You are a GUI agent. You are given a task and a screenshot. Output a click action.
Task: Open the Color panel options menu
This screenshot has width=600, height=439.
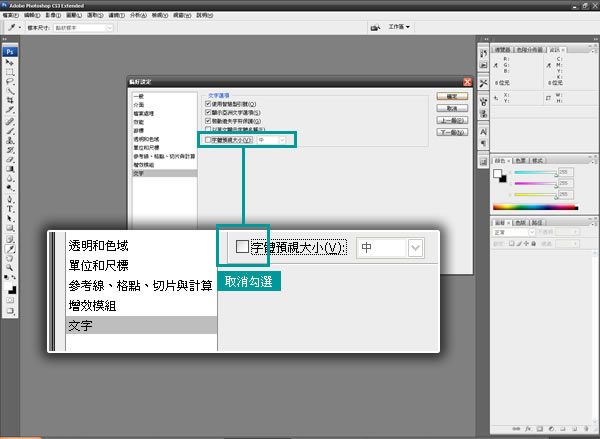click(594, 161)
